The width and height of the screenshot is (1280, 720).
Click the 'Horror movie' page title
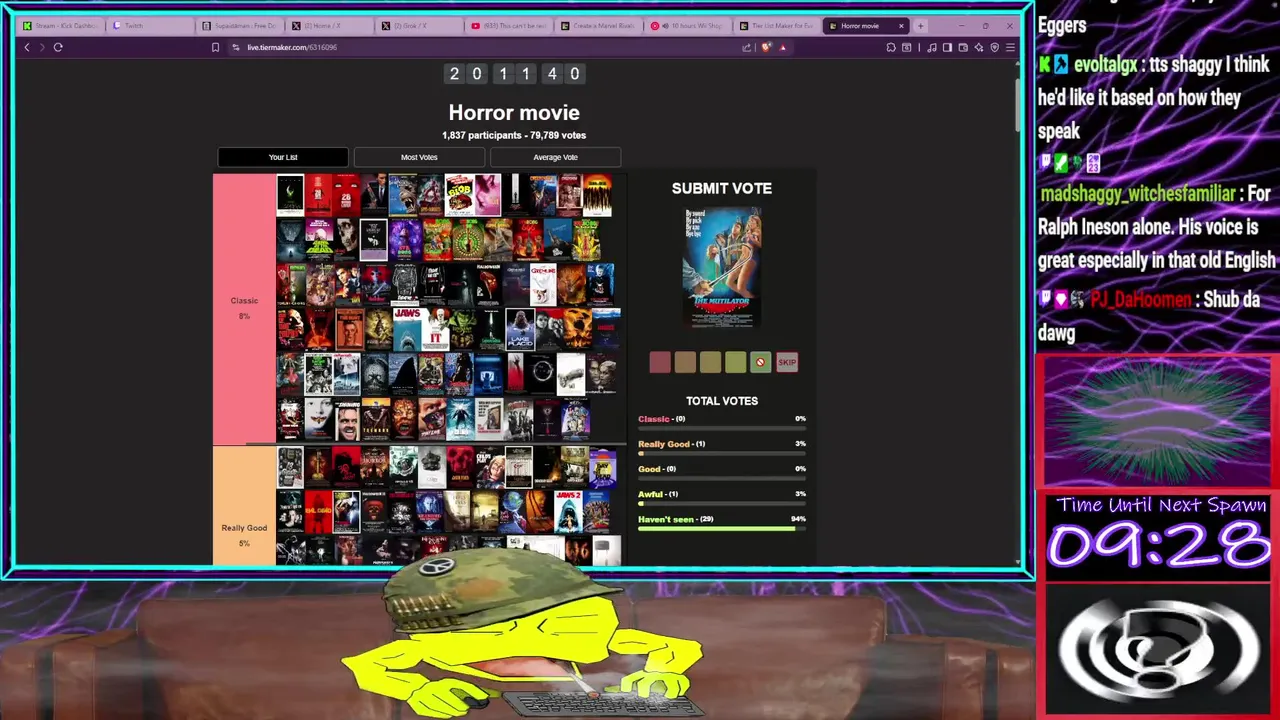[514, 113]
